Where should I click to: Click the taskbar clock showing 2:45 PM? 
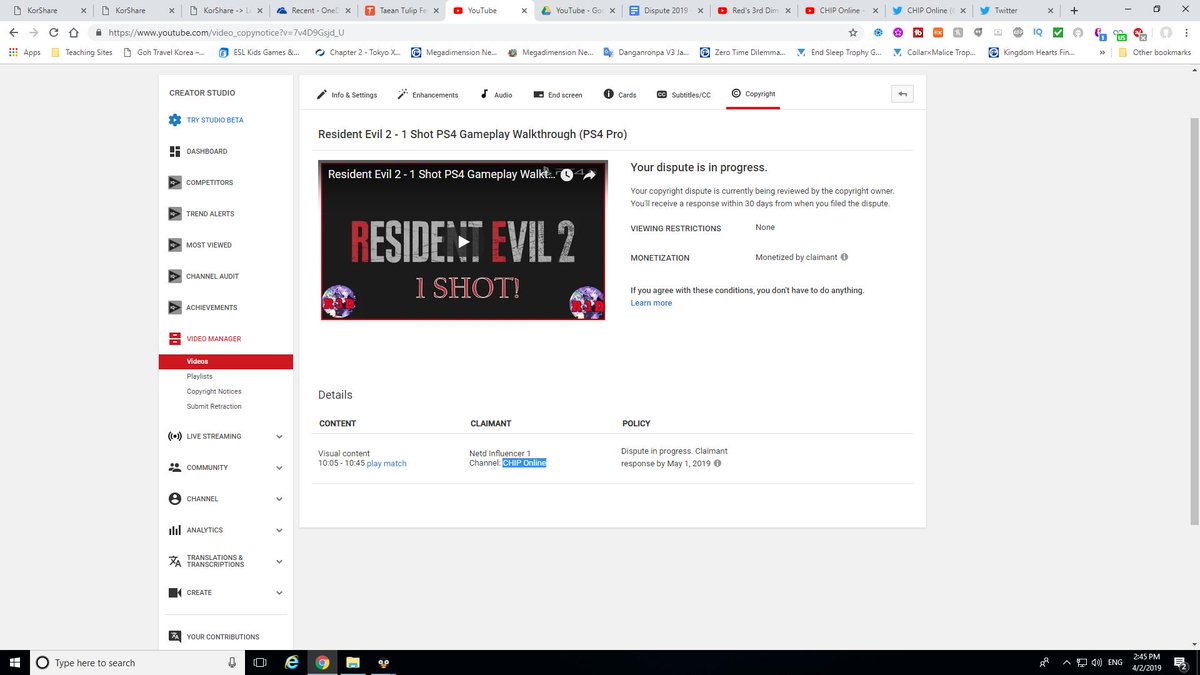(1147, 662)
